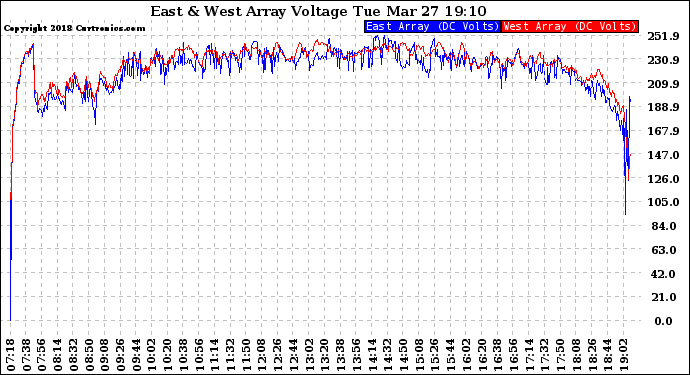
Task: Click the 07:38 time label
Action: (x=26, y=355)
